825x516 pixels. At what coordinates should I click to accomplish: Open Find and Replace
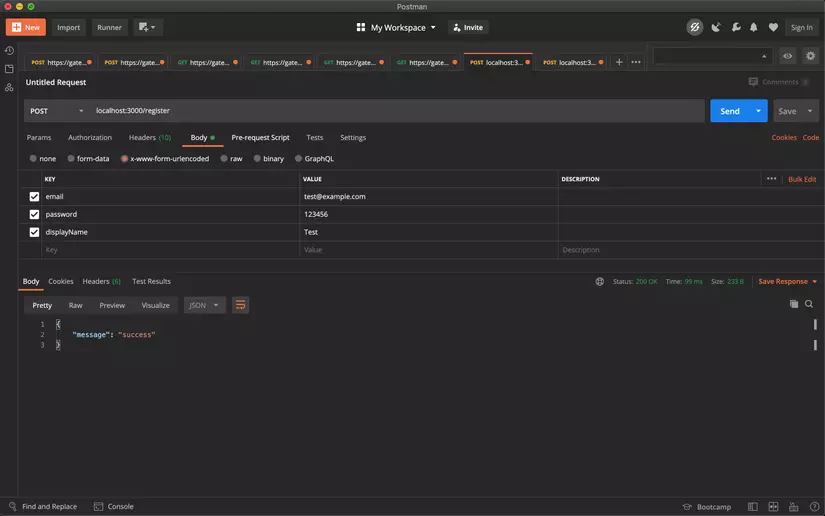pos(43,507)
